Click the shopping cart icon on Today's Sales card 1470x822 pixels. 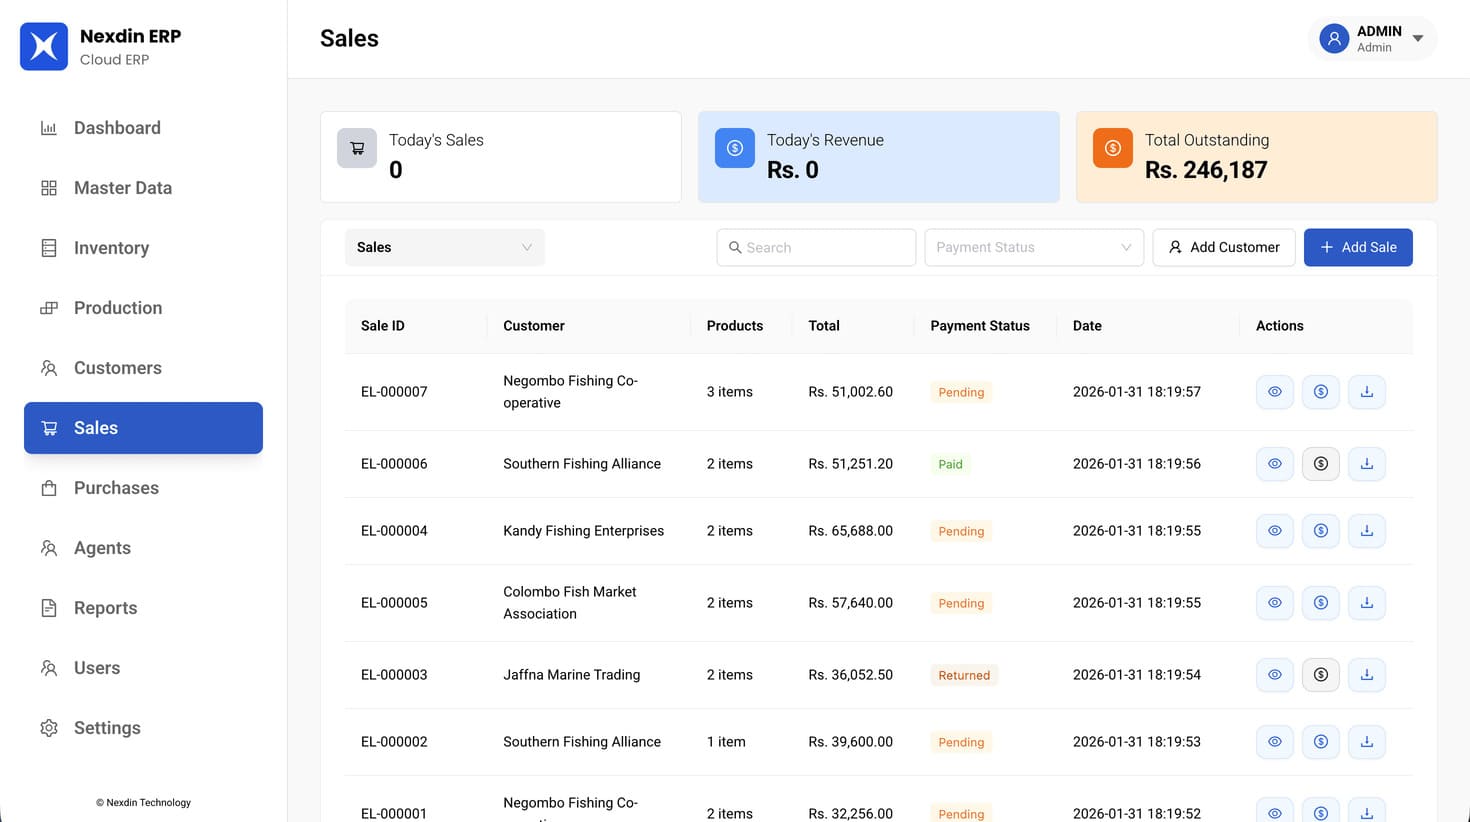point(356,147)
